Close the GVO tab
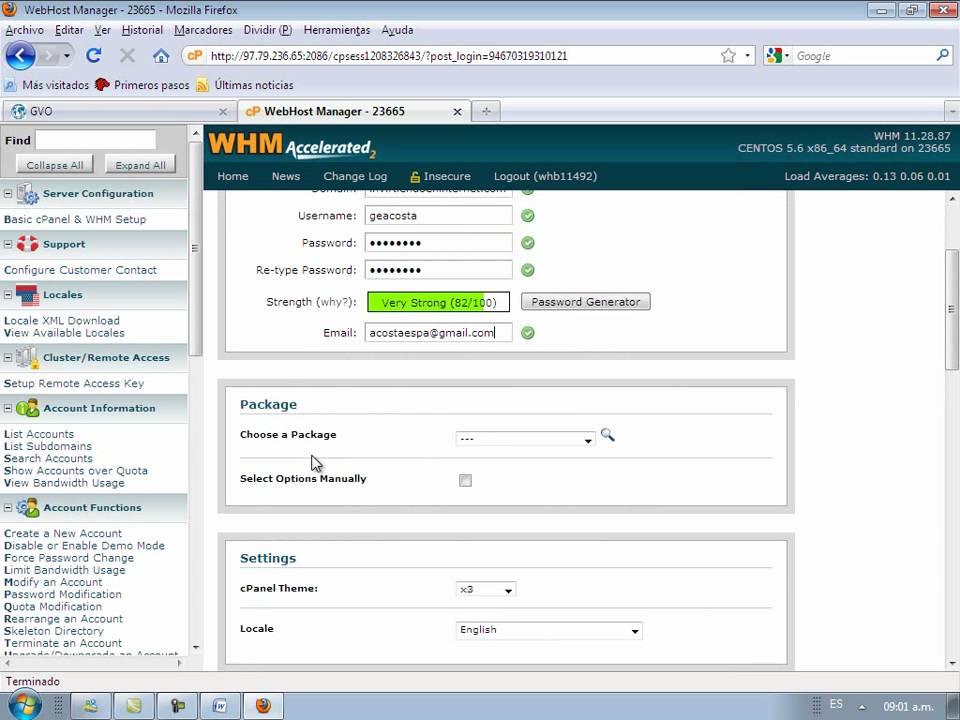 pyautogui.click(x=223, y=111)
